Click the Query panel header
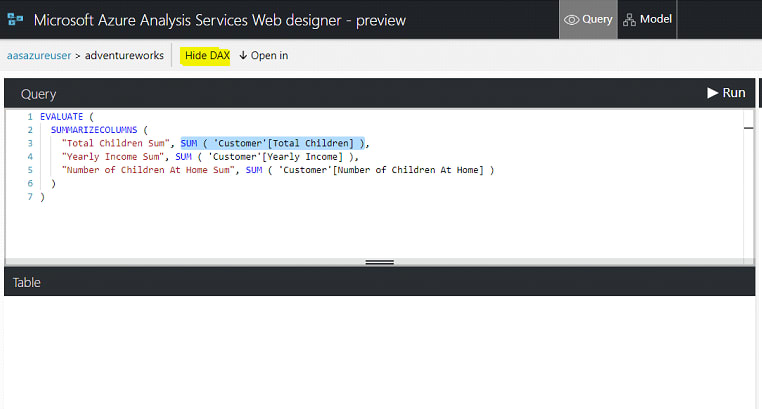 380,93
